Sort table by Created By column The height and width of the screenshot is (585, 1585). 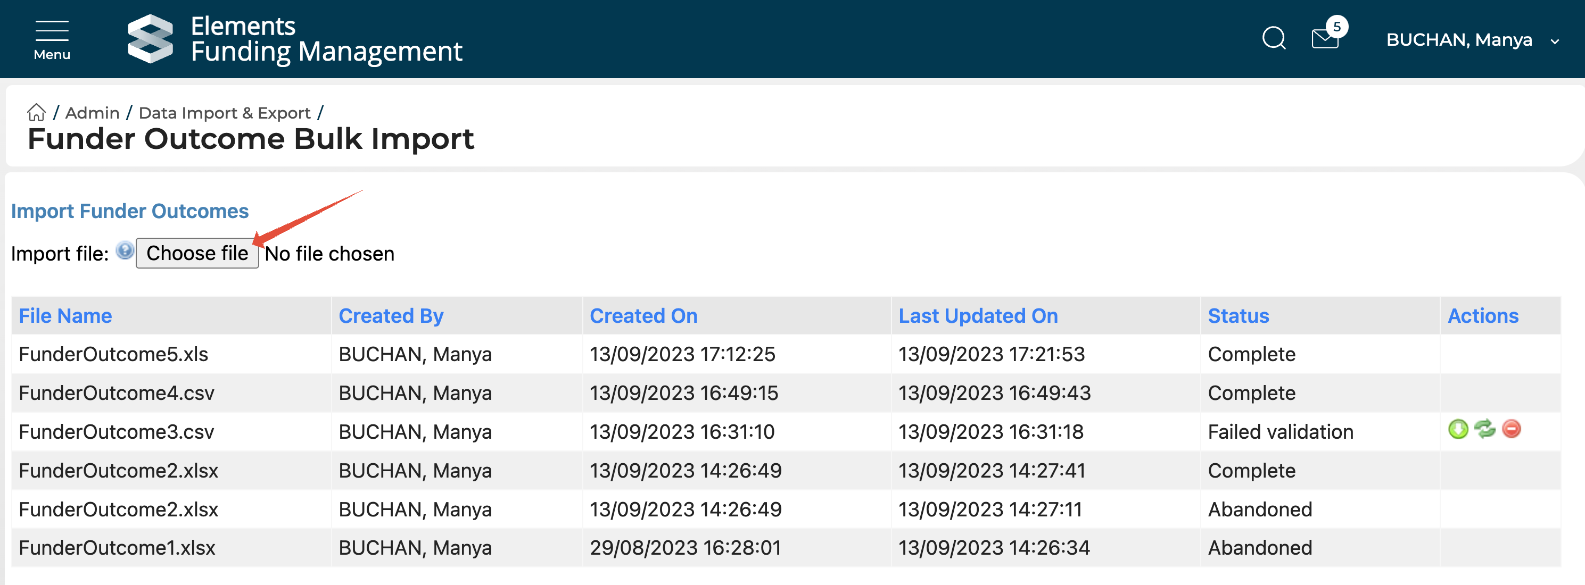tap(391, 316)
